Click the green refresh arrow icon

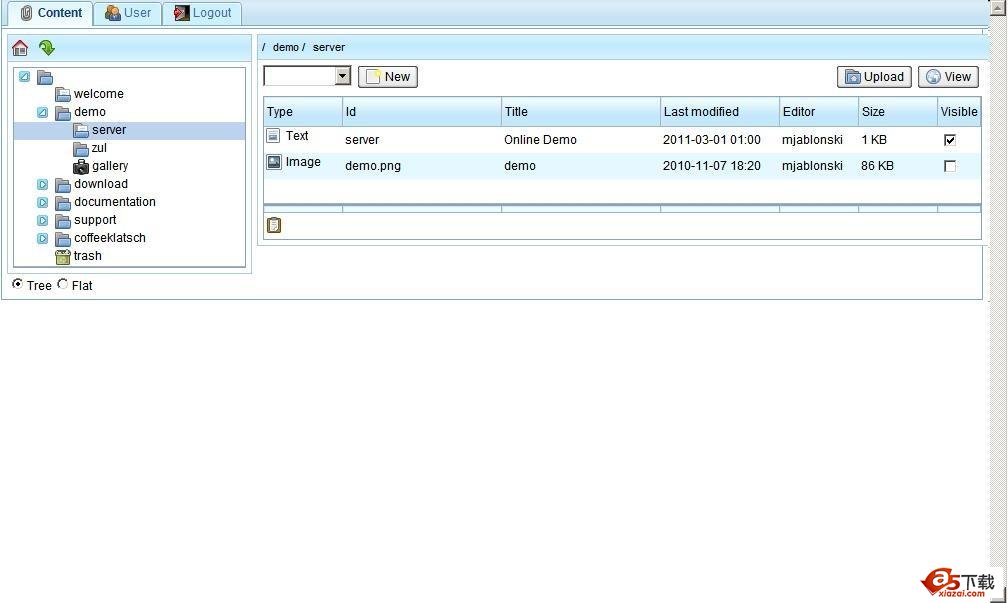click(46, 48)
